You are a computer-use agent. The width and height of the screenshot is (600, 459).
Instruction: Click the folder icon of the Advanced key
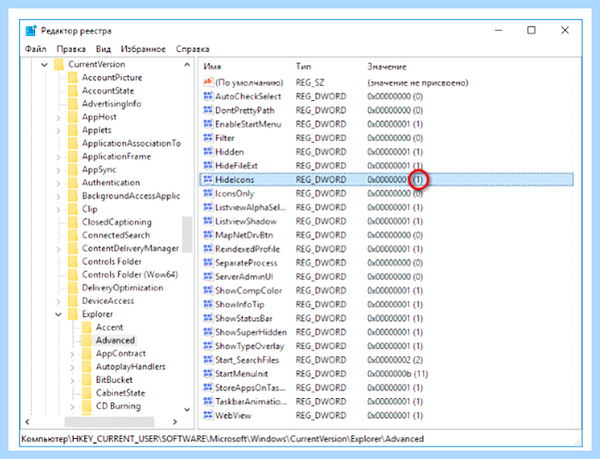[86, 340]
